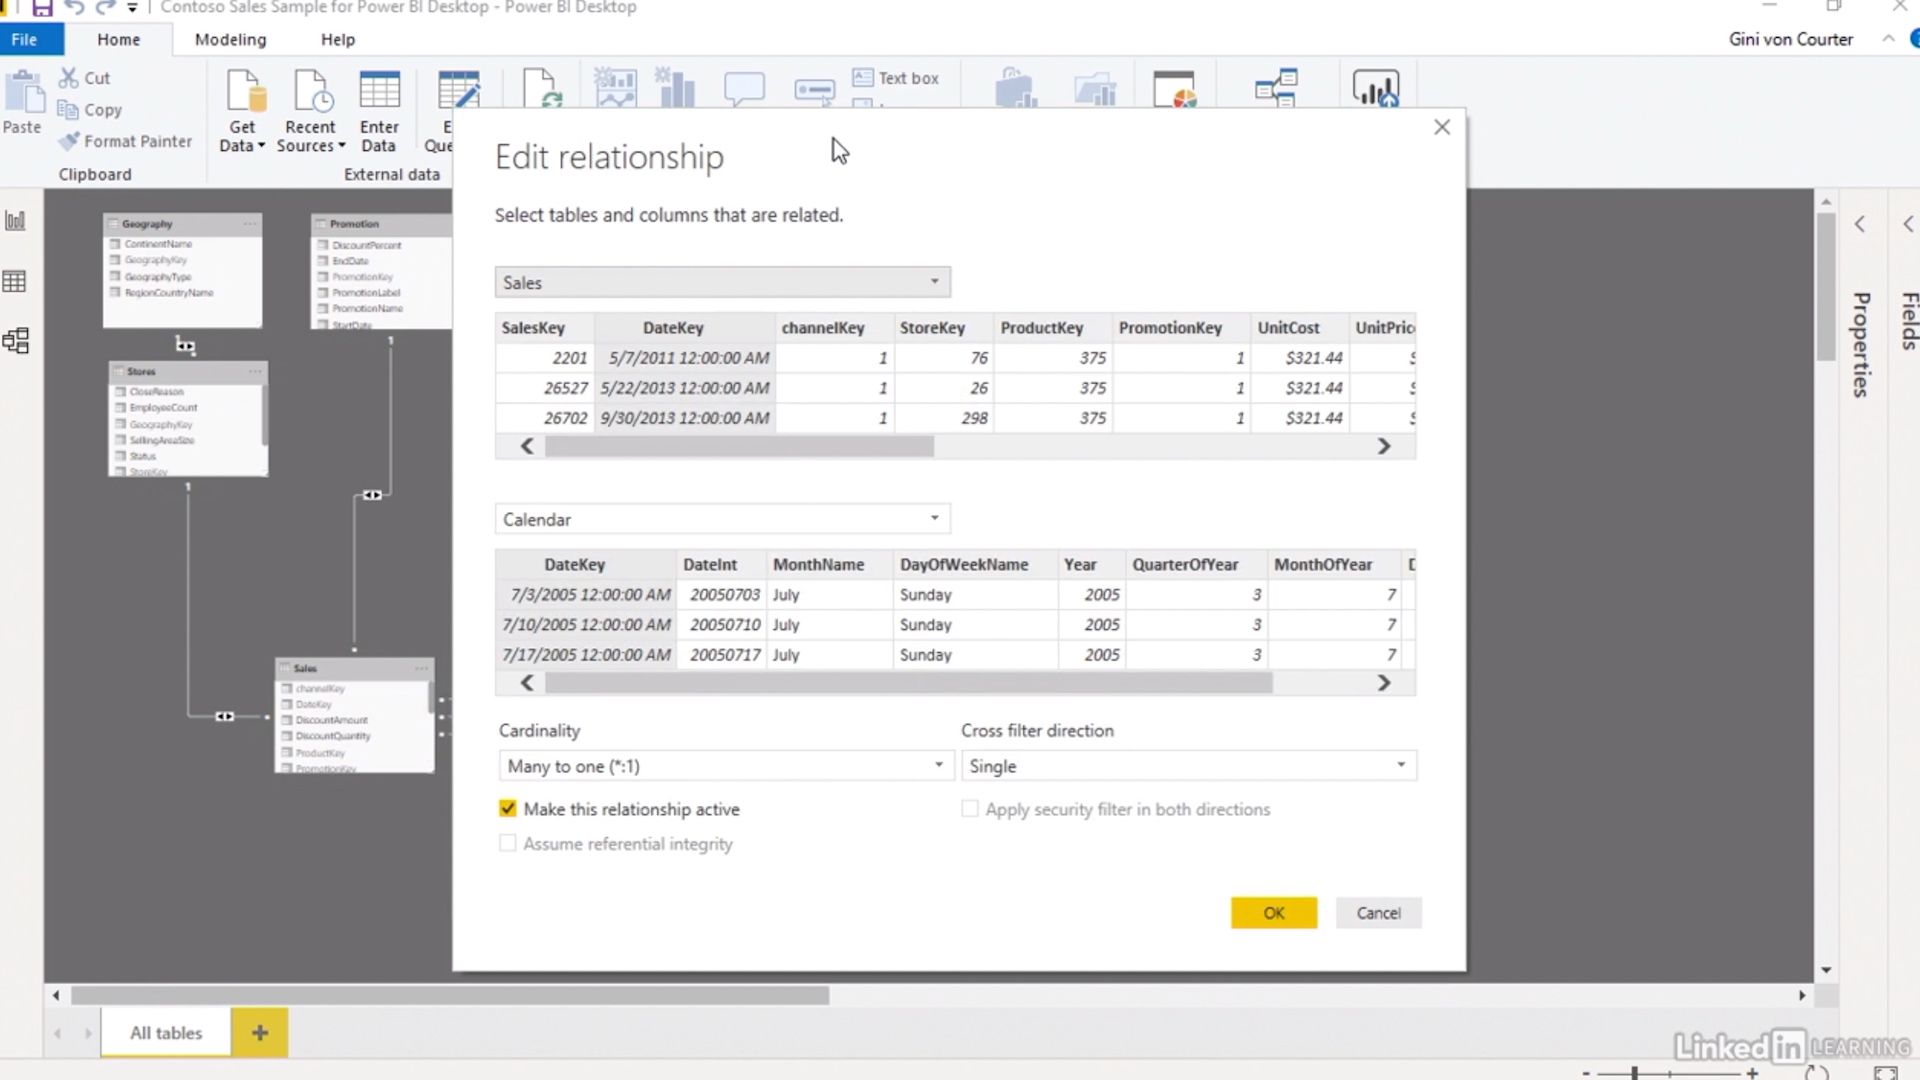Click the Gini von Courter account name
The image size is (1920, 1080).
point(1791,39)
